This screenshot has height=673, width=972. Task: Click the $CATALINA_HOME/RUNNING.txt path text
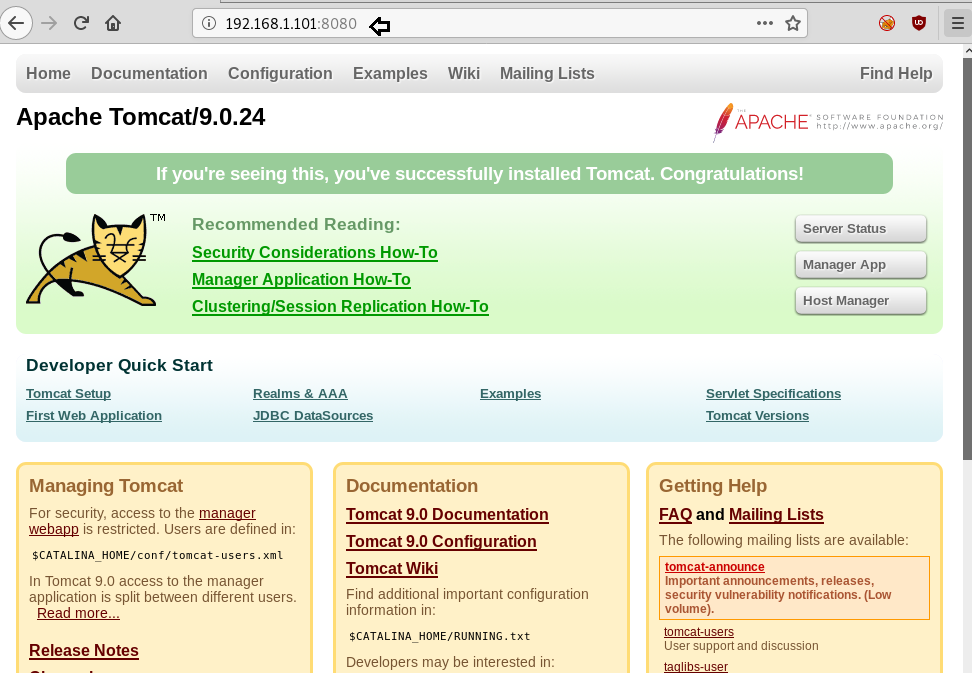440,636
